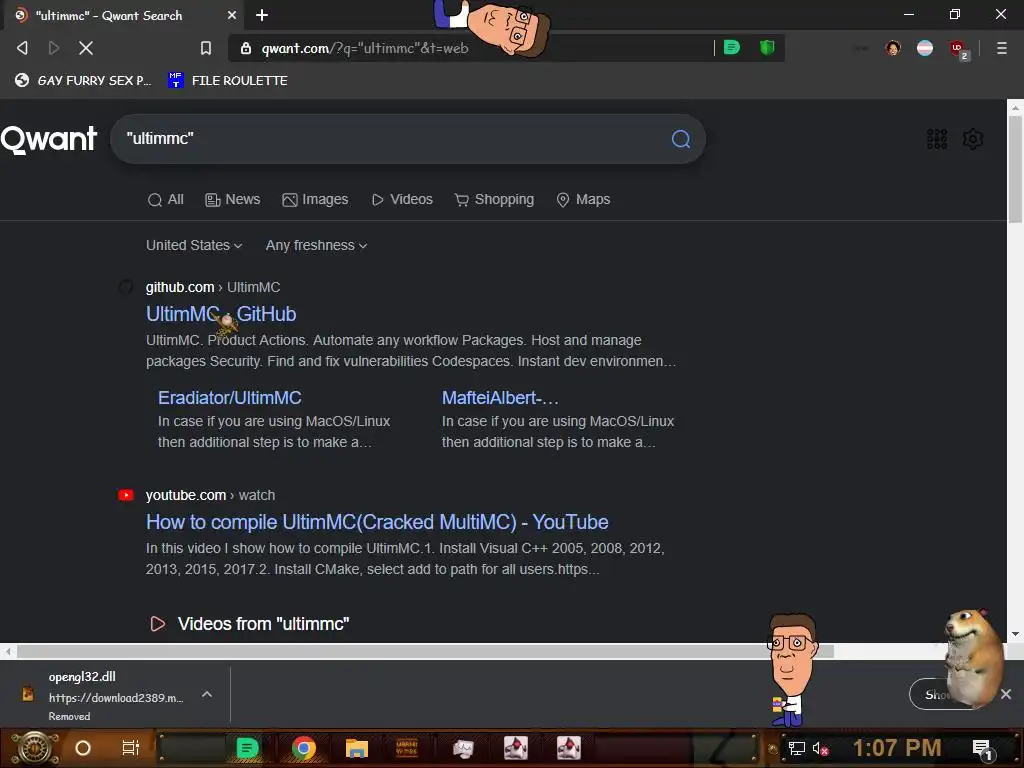Expand the Any freshness filter dropdown
Viewport: 1024px width, 768px height.
coord(316,246)
